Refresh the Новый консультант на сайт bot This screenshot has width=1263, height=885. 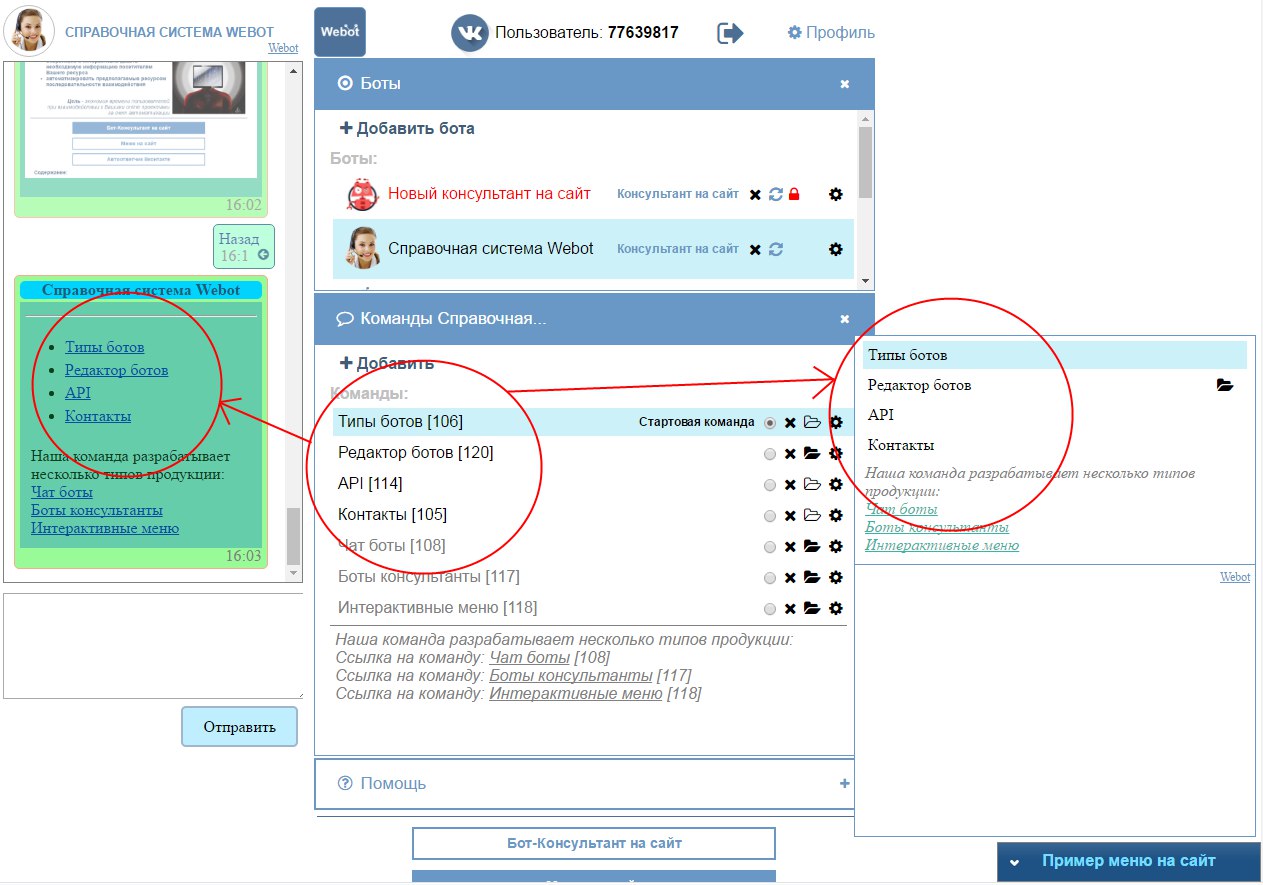(775, 194)
